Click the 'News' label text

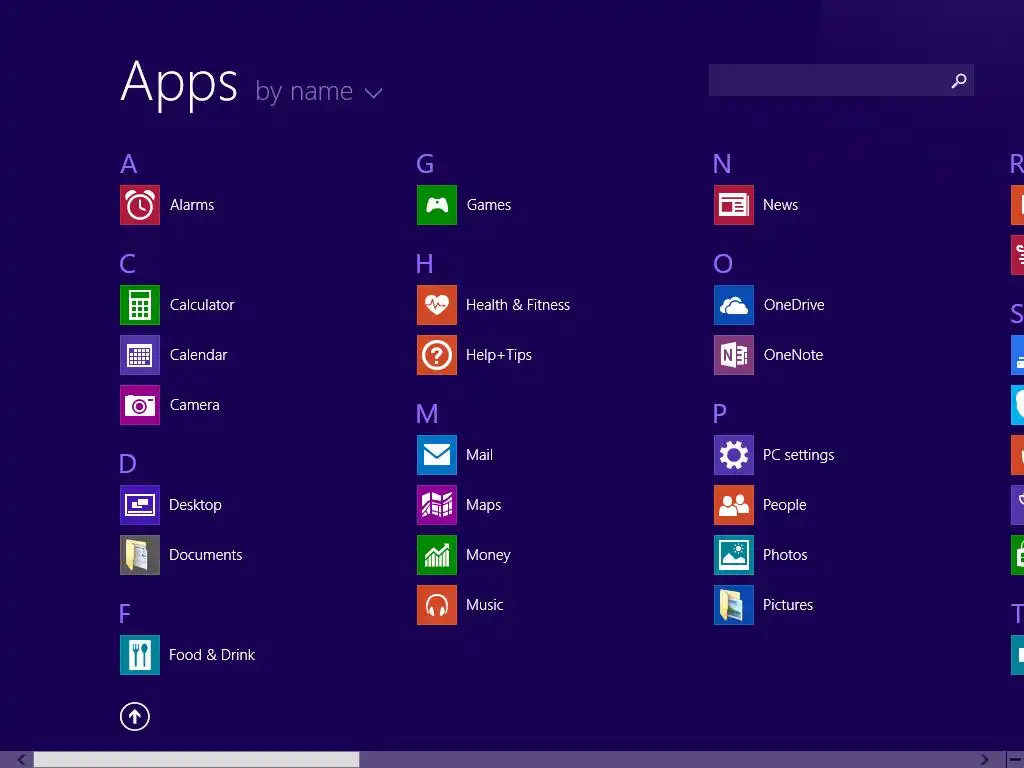pos(780,205)
